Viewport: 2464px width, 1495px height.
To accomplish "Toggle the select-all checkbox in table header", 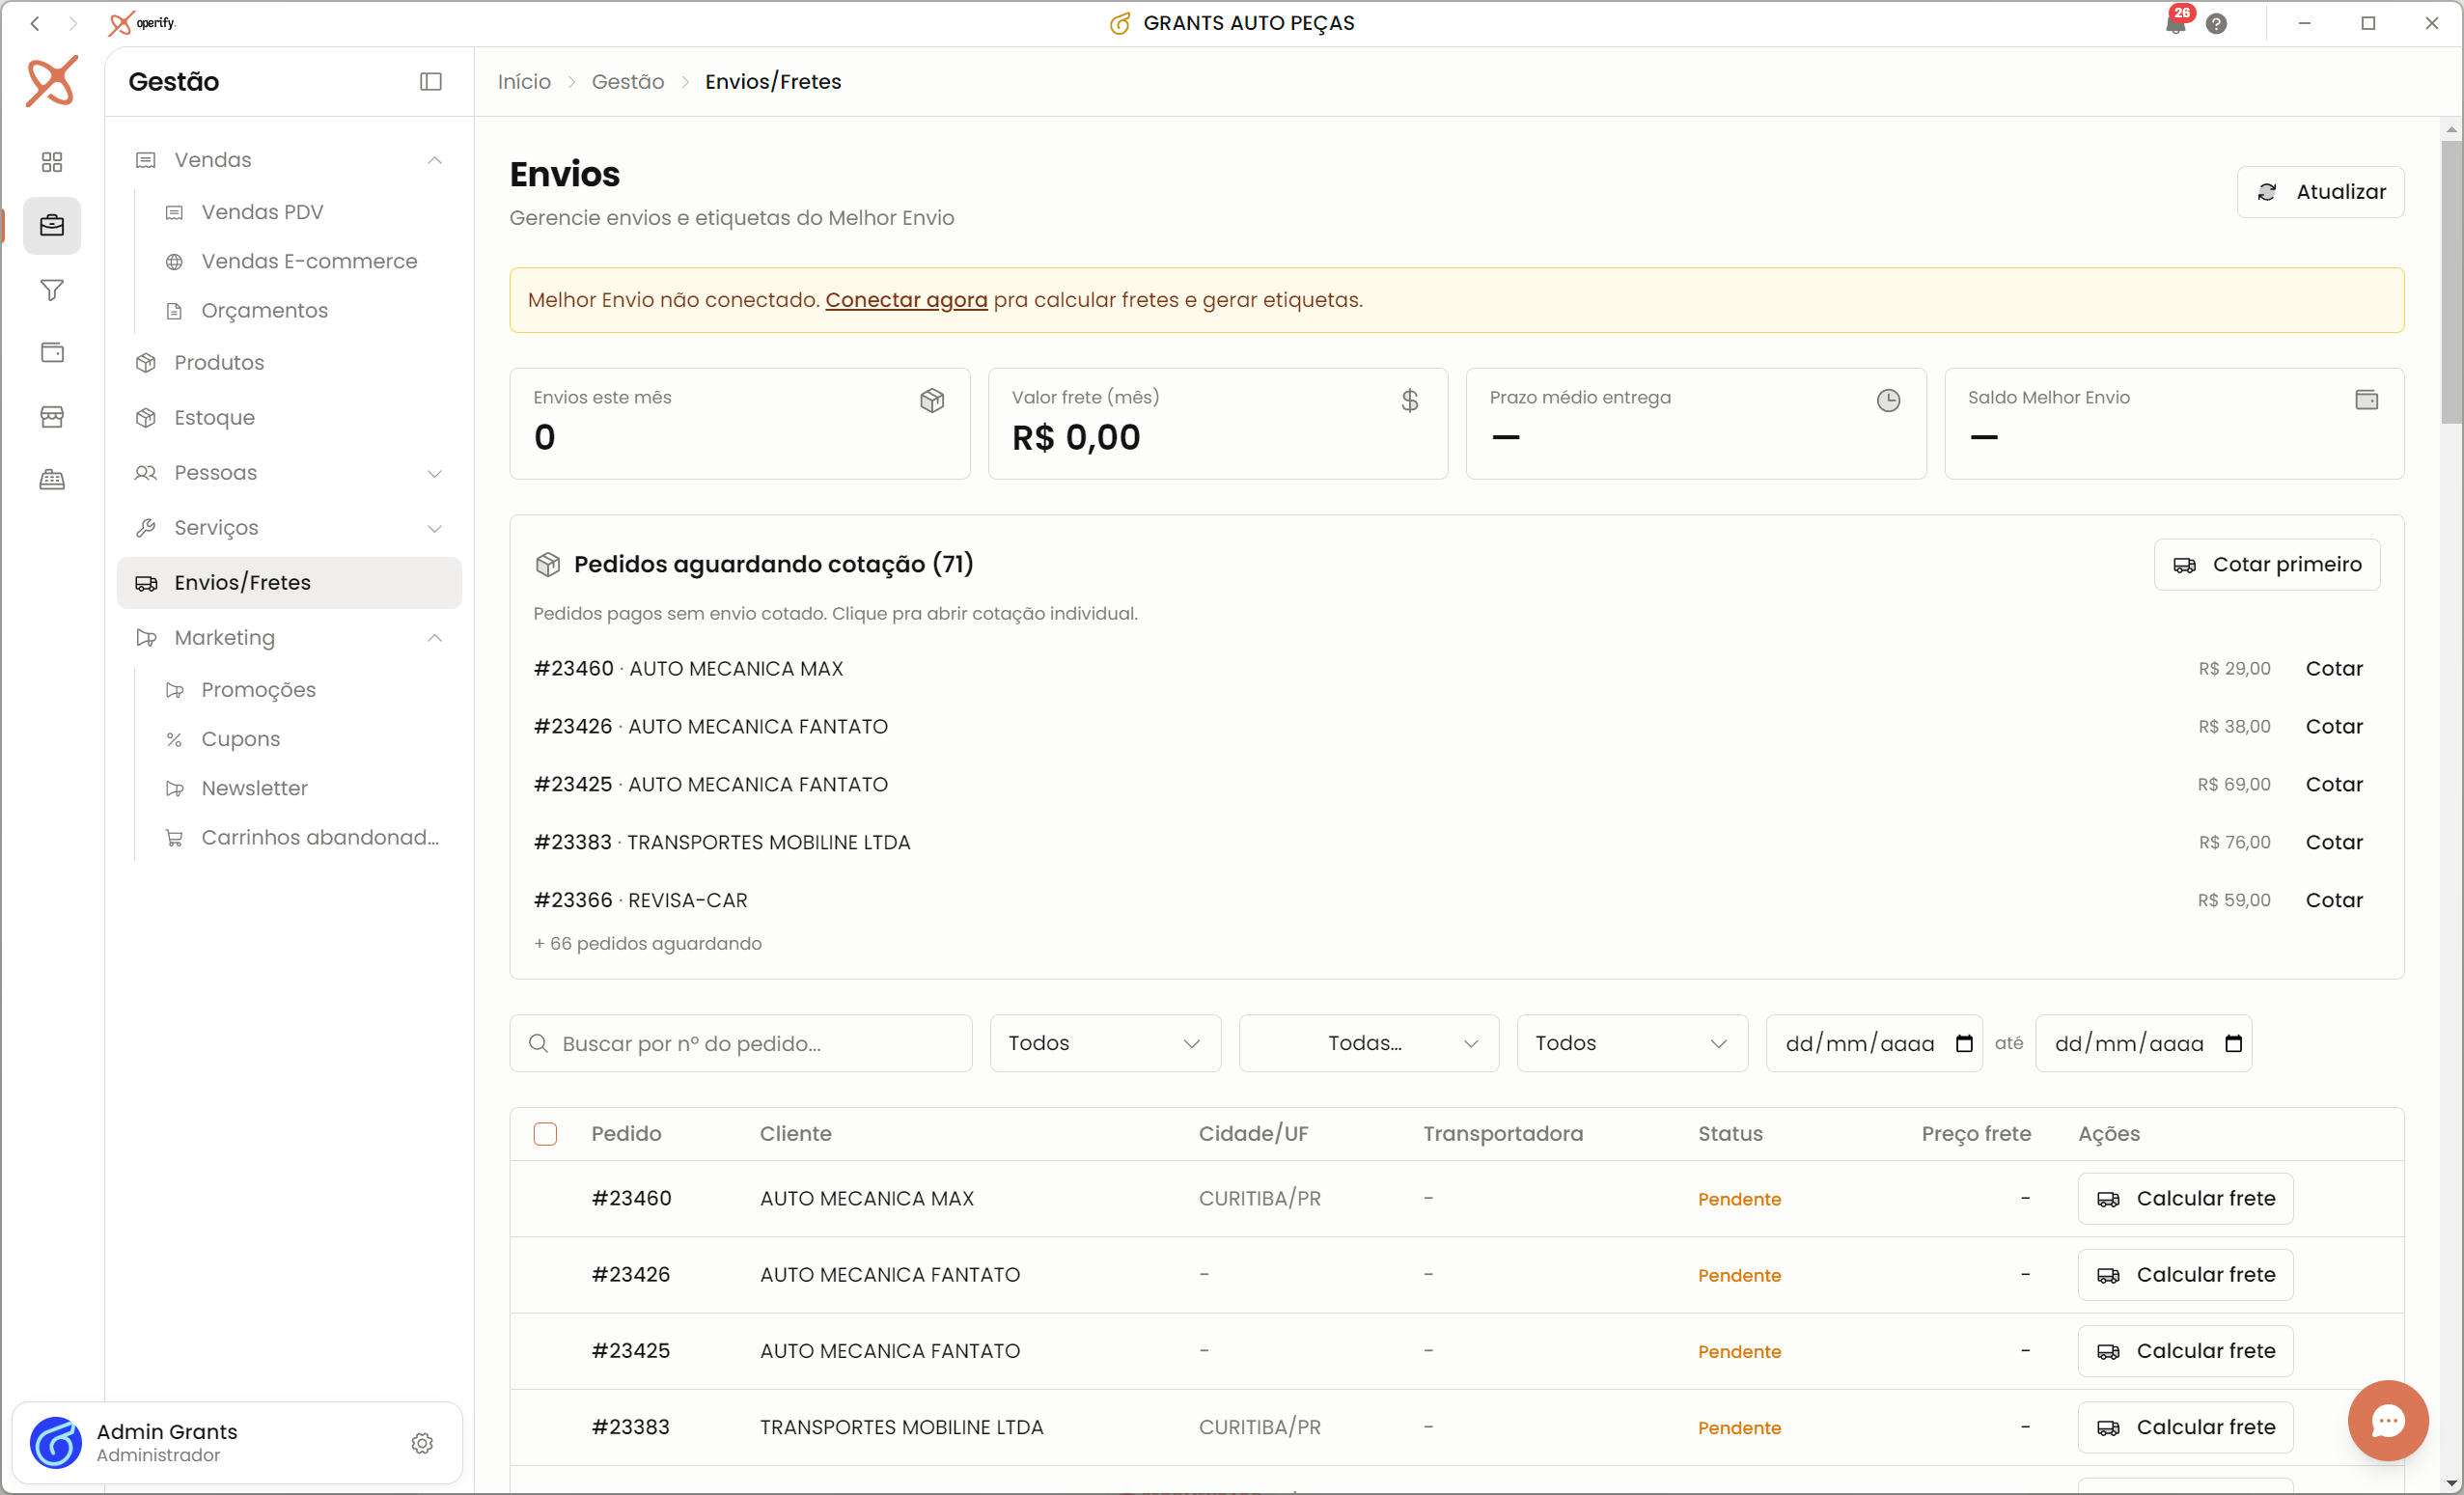I will (545, 1134).
